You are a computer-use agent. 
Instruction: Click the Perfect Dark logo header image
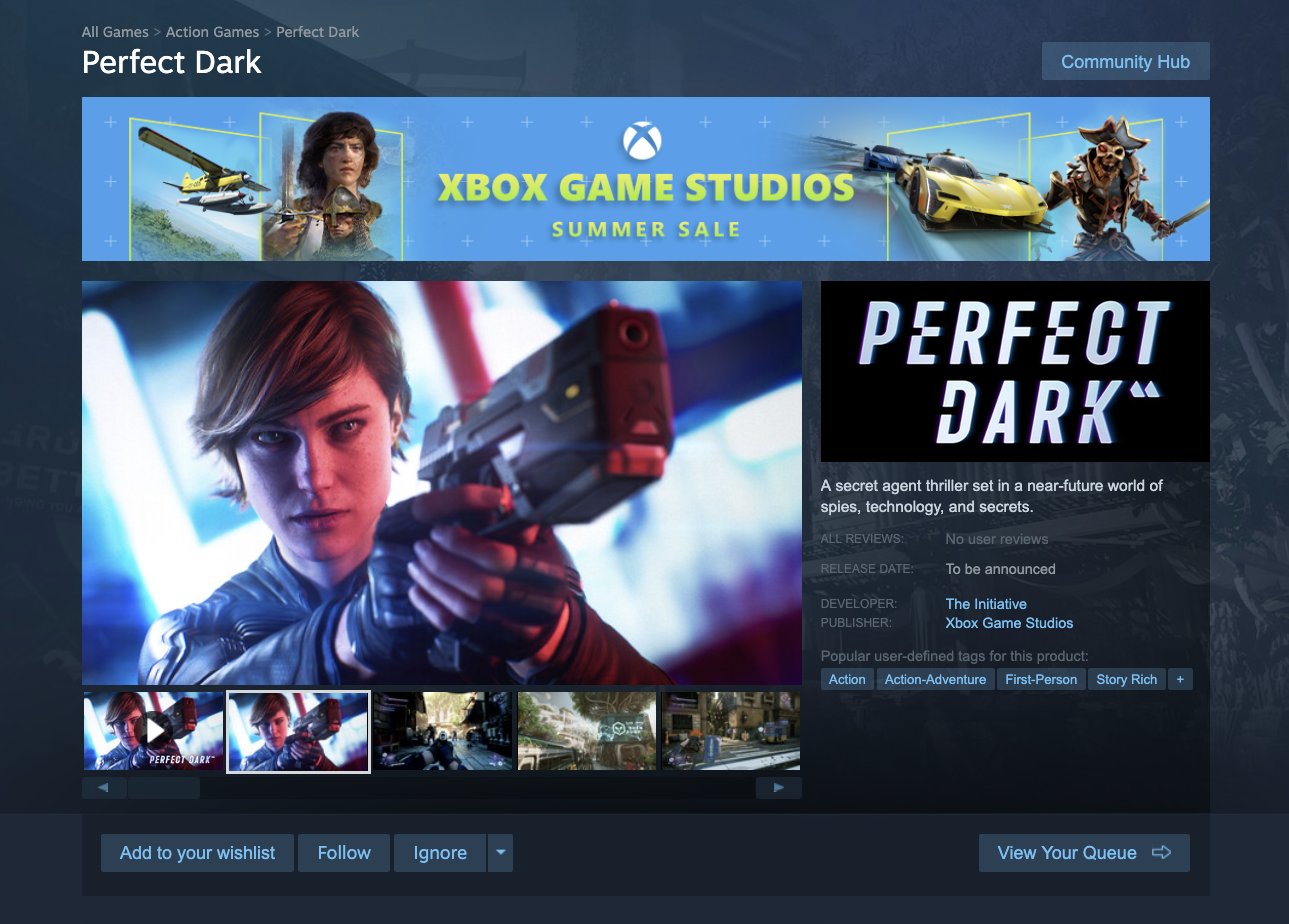coord(1015,371)
